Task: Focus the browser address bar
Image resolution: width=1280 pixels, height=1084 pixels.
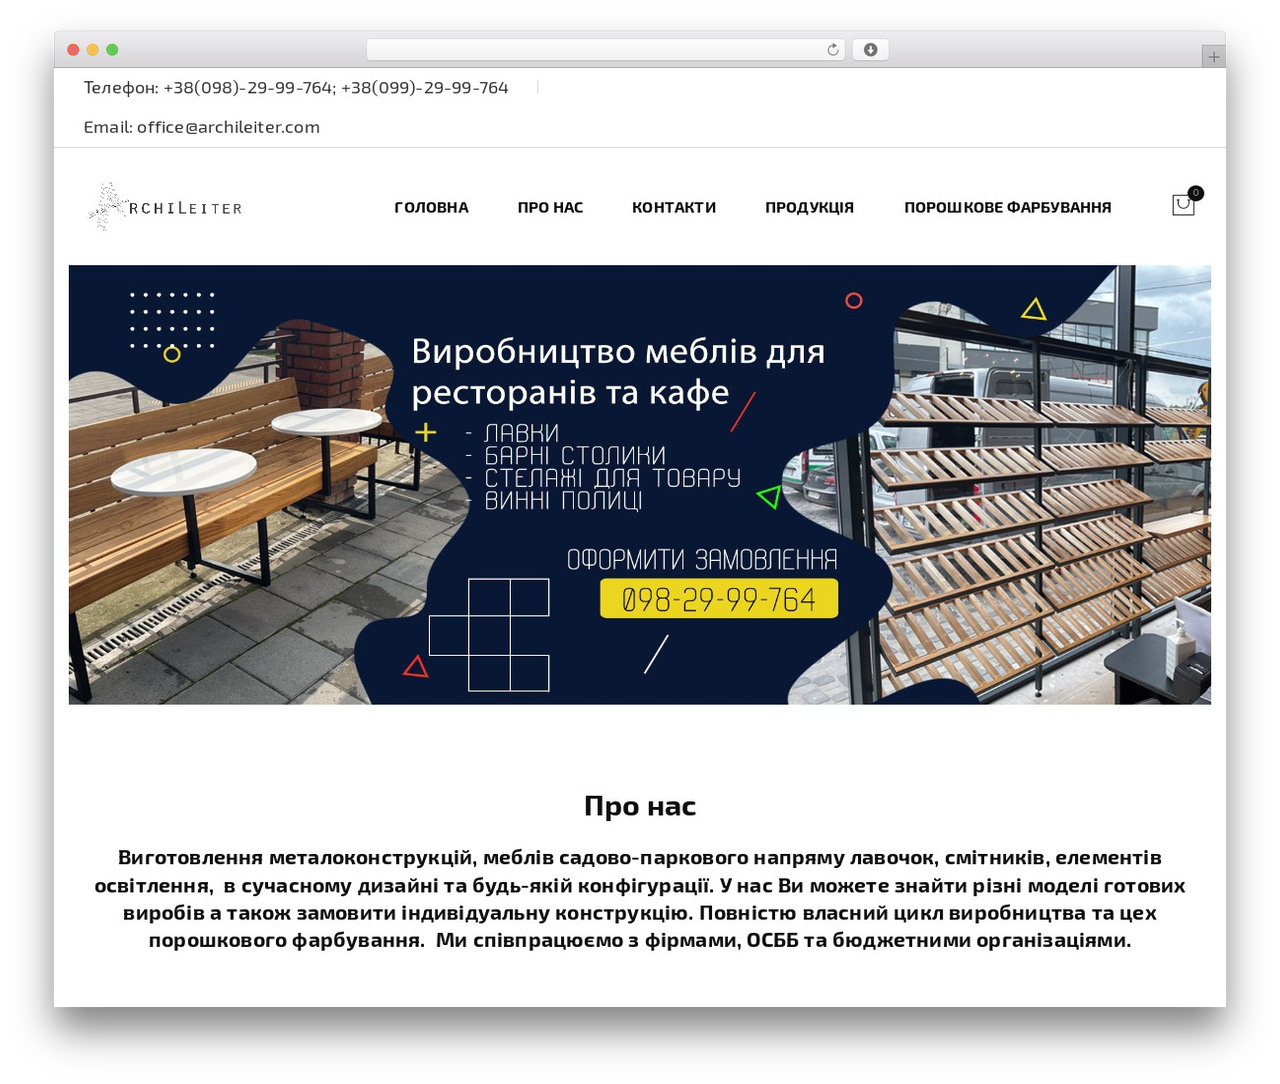Action: coord(606,50)
